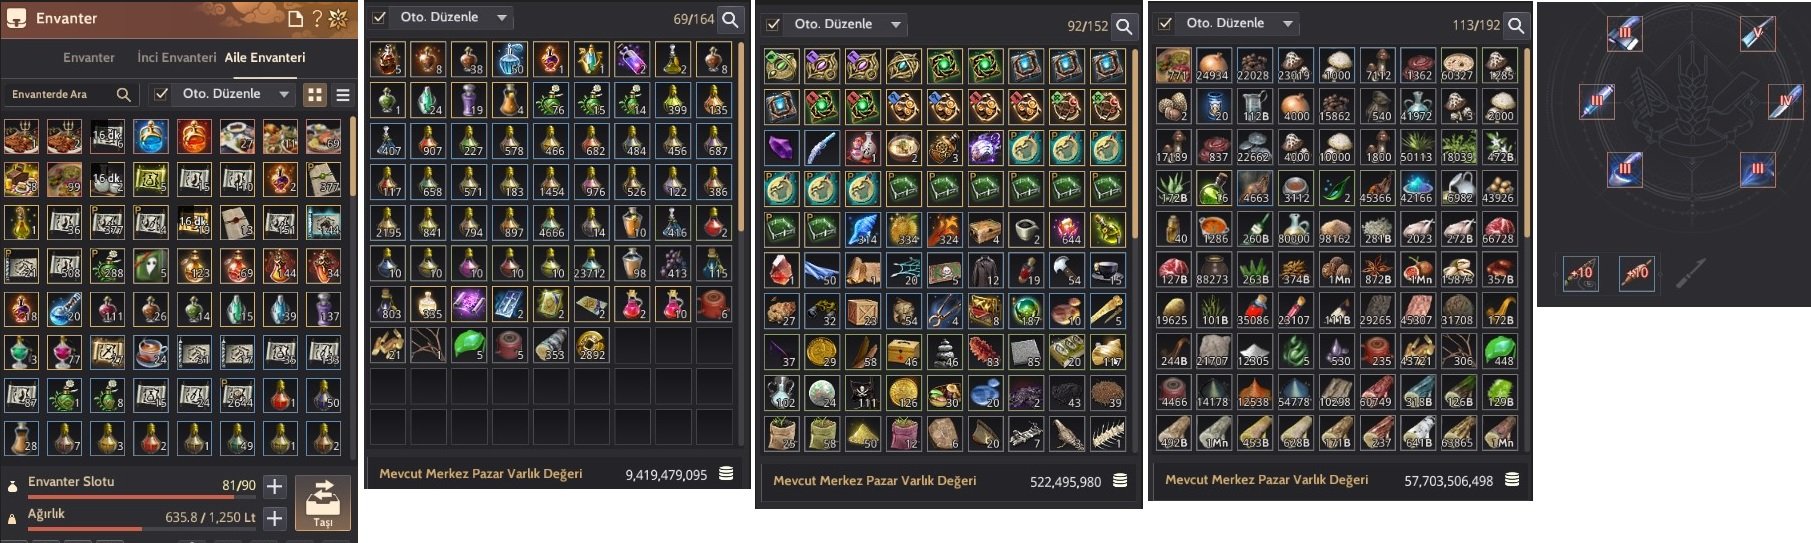
Task: Expand Oto. Düzenle dropdown in Envanter panel
Action: pos(284,94)
